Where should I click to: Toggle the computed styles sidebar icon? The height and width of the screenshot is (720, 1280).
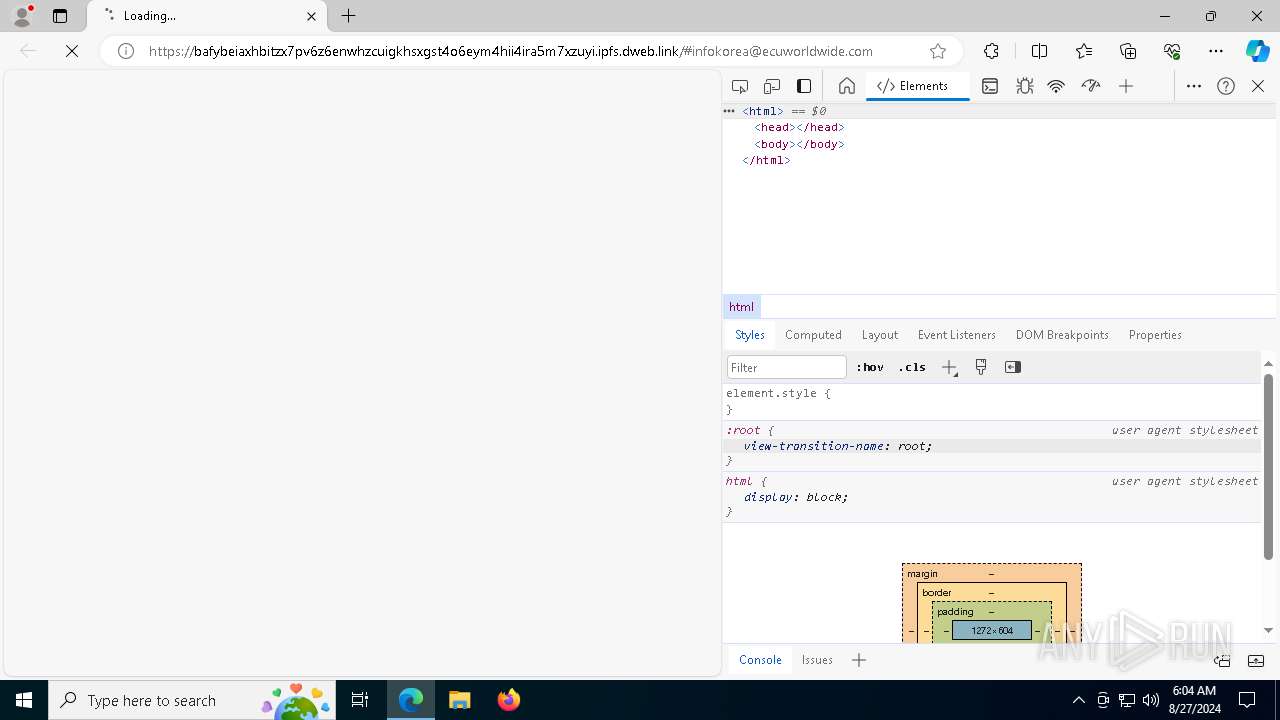[1013, 367]
